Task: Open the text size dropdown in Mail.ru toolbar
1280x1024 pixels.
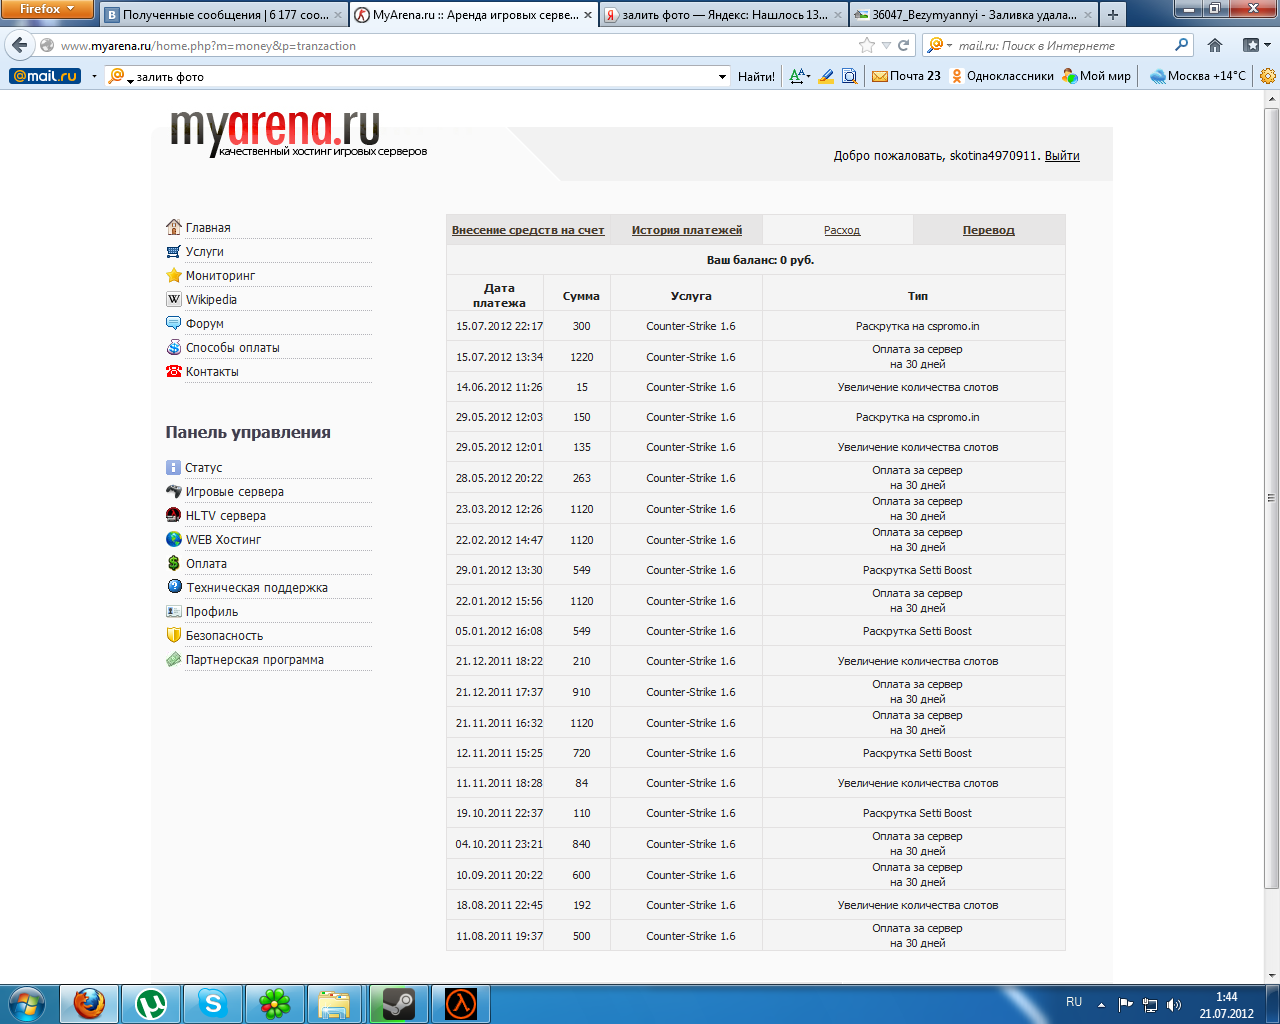Action: [799, 76]
